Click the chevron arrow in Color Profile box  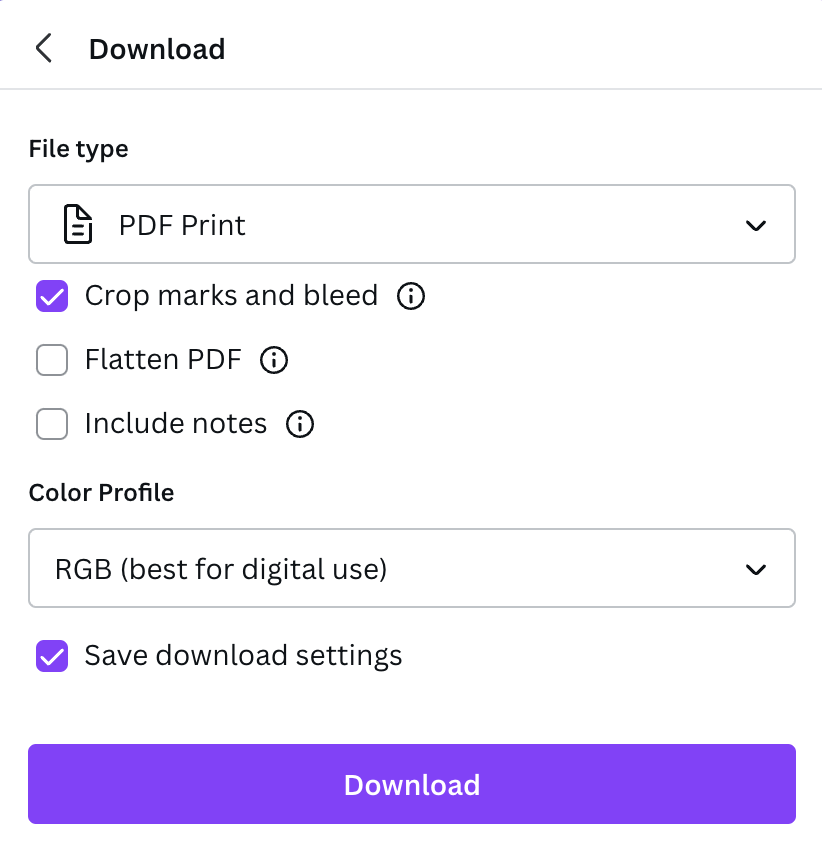tap(755, 569)
